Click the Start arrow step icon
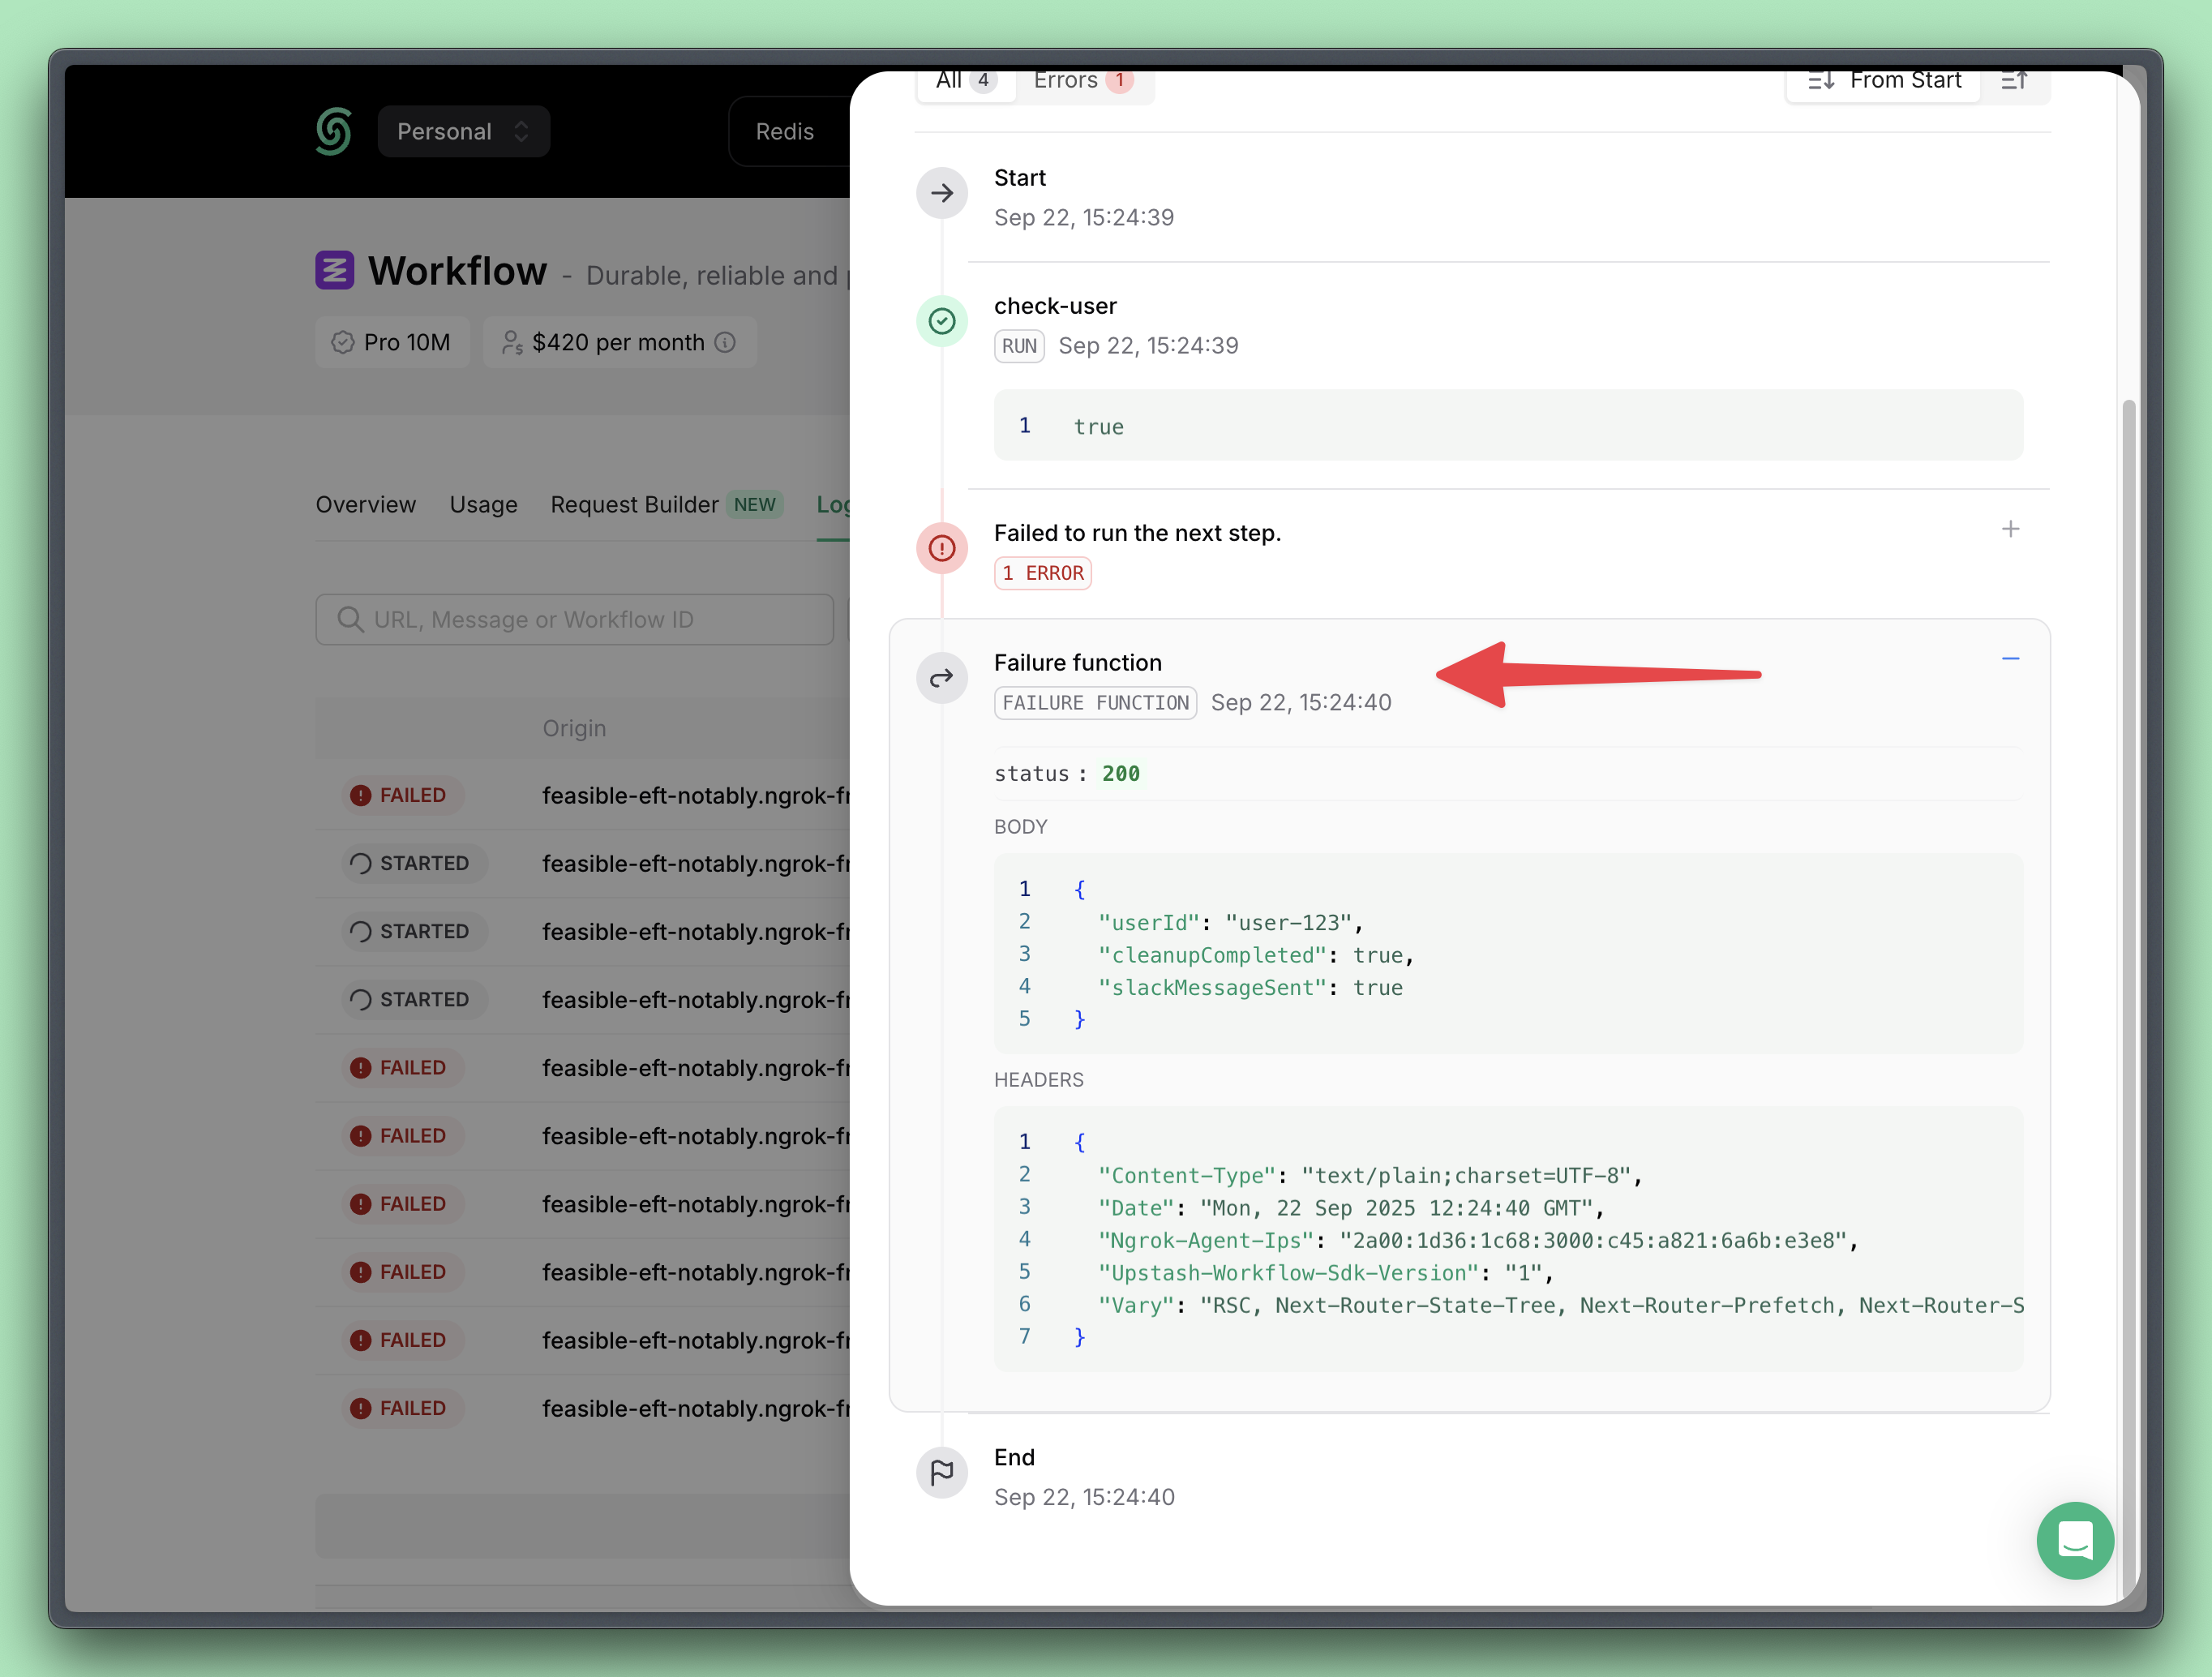2212x1677 pixels. point(942,193)
